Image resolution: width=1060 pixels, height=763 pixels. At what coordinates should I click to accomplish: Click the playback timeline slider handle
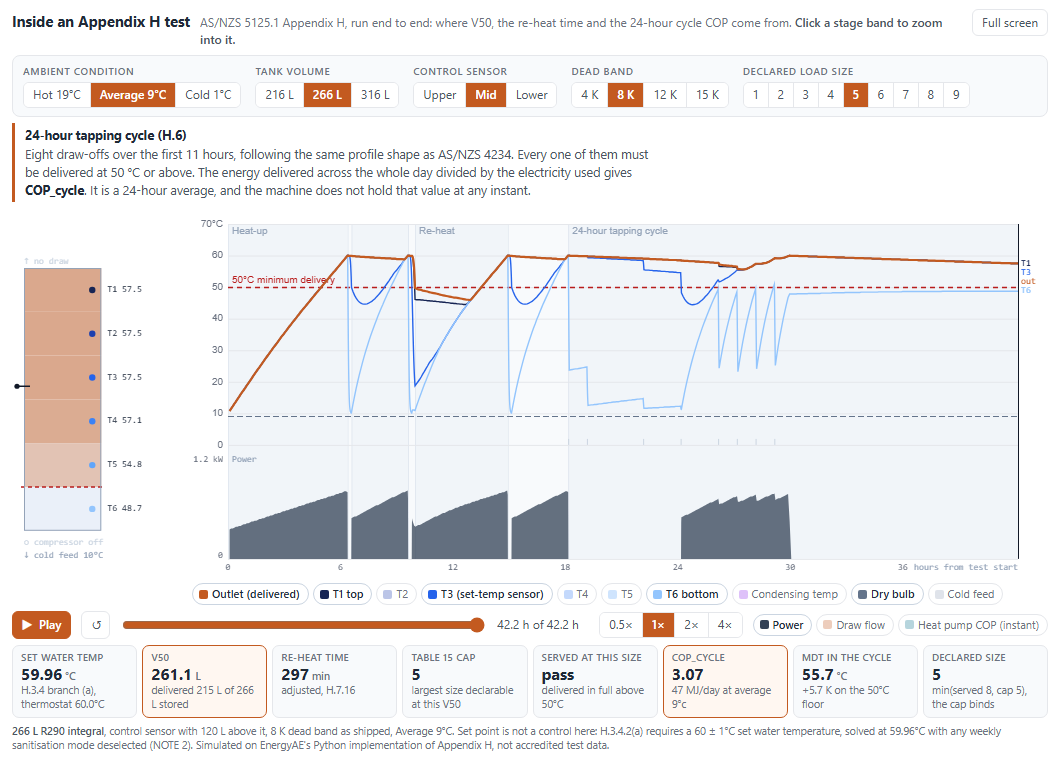coord(477,625)
